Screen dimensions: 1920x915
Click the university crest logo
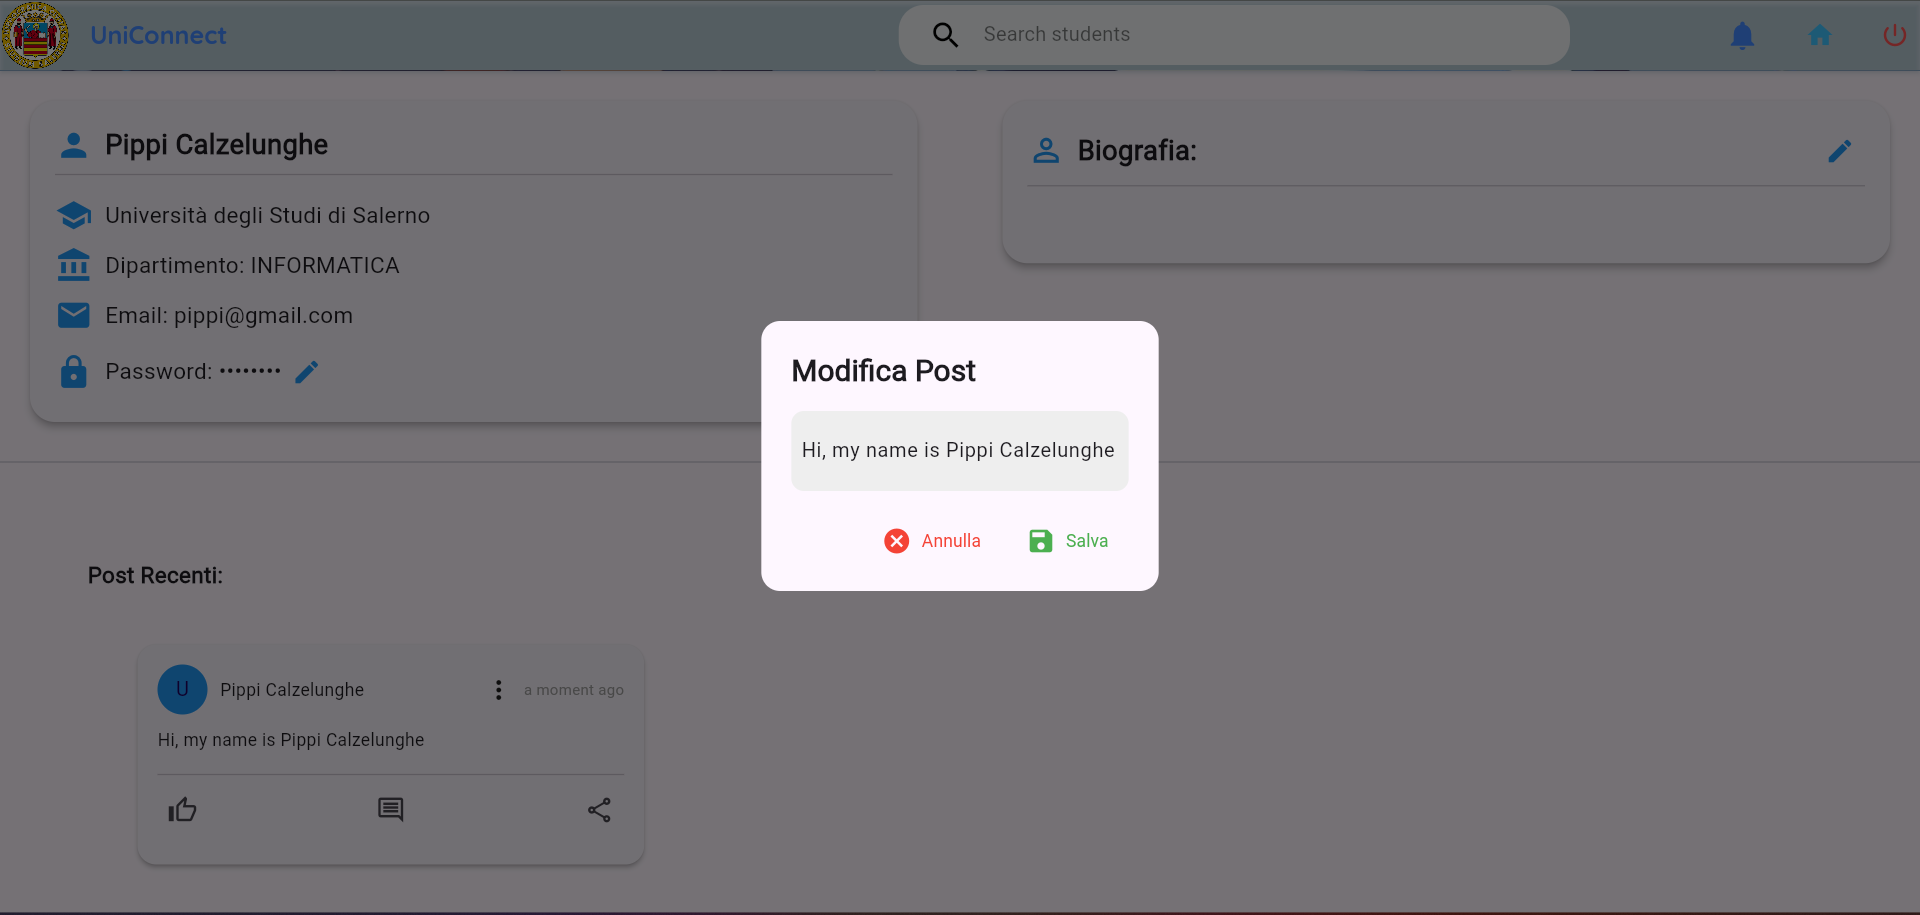coord(36,36)
